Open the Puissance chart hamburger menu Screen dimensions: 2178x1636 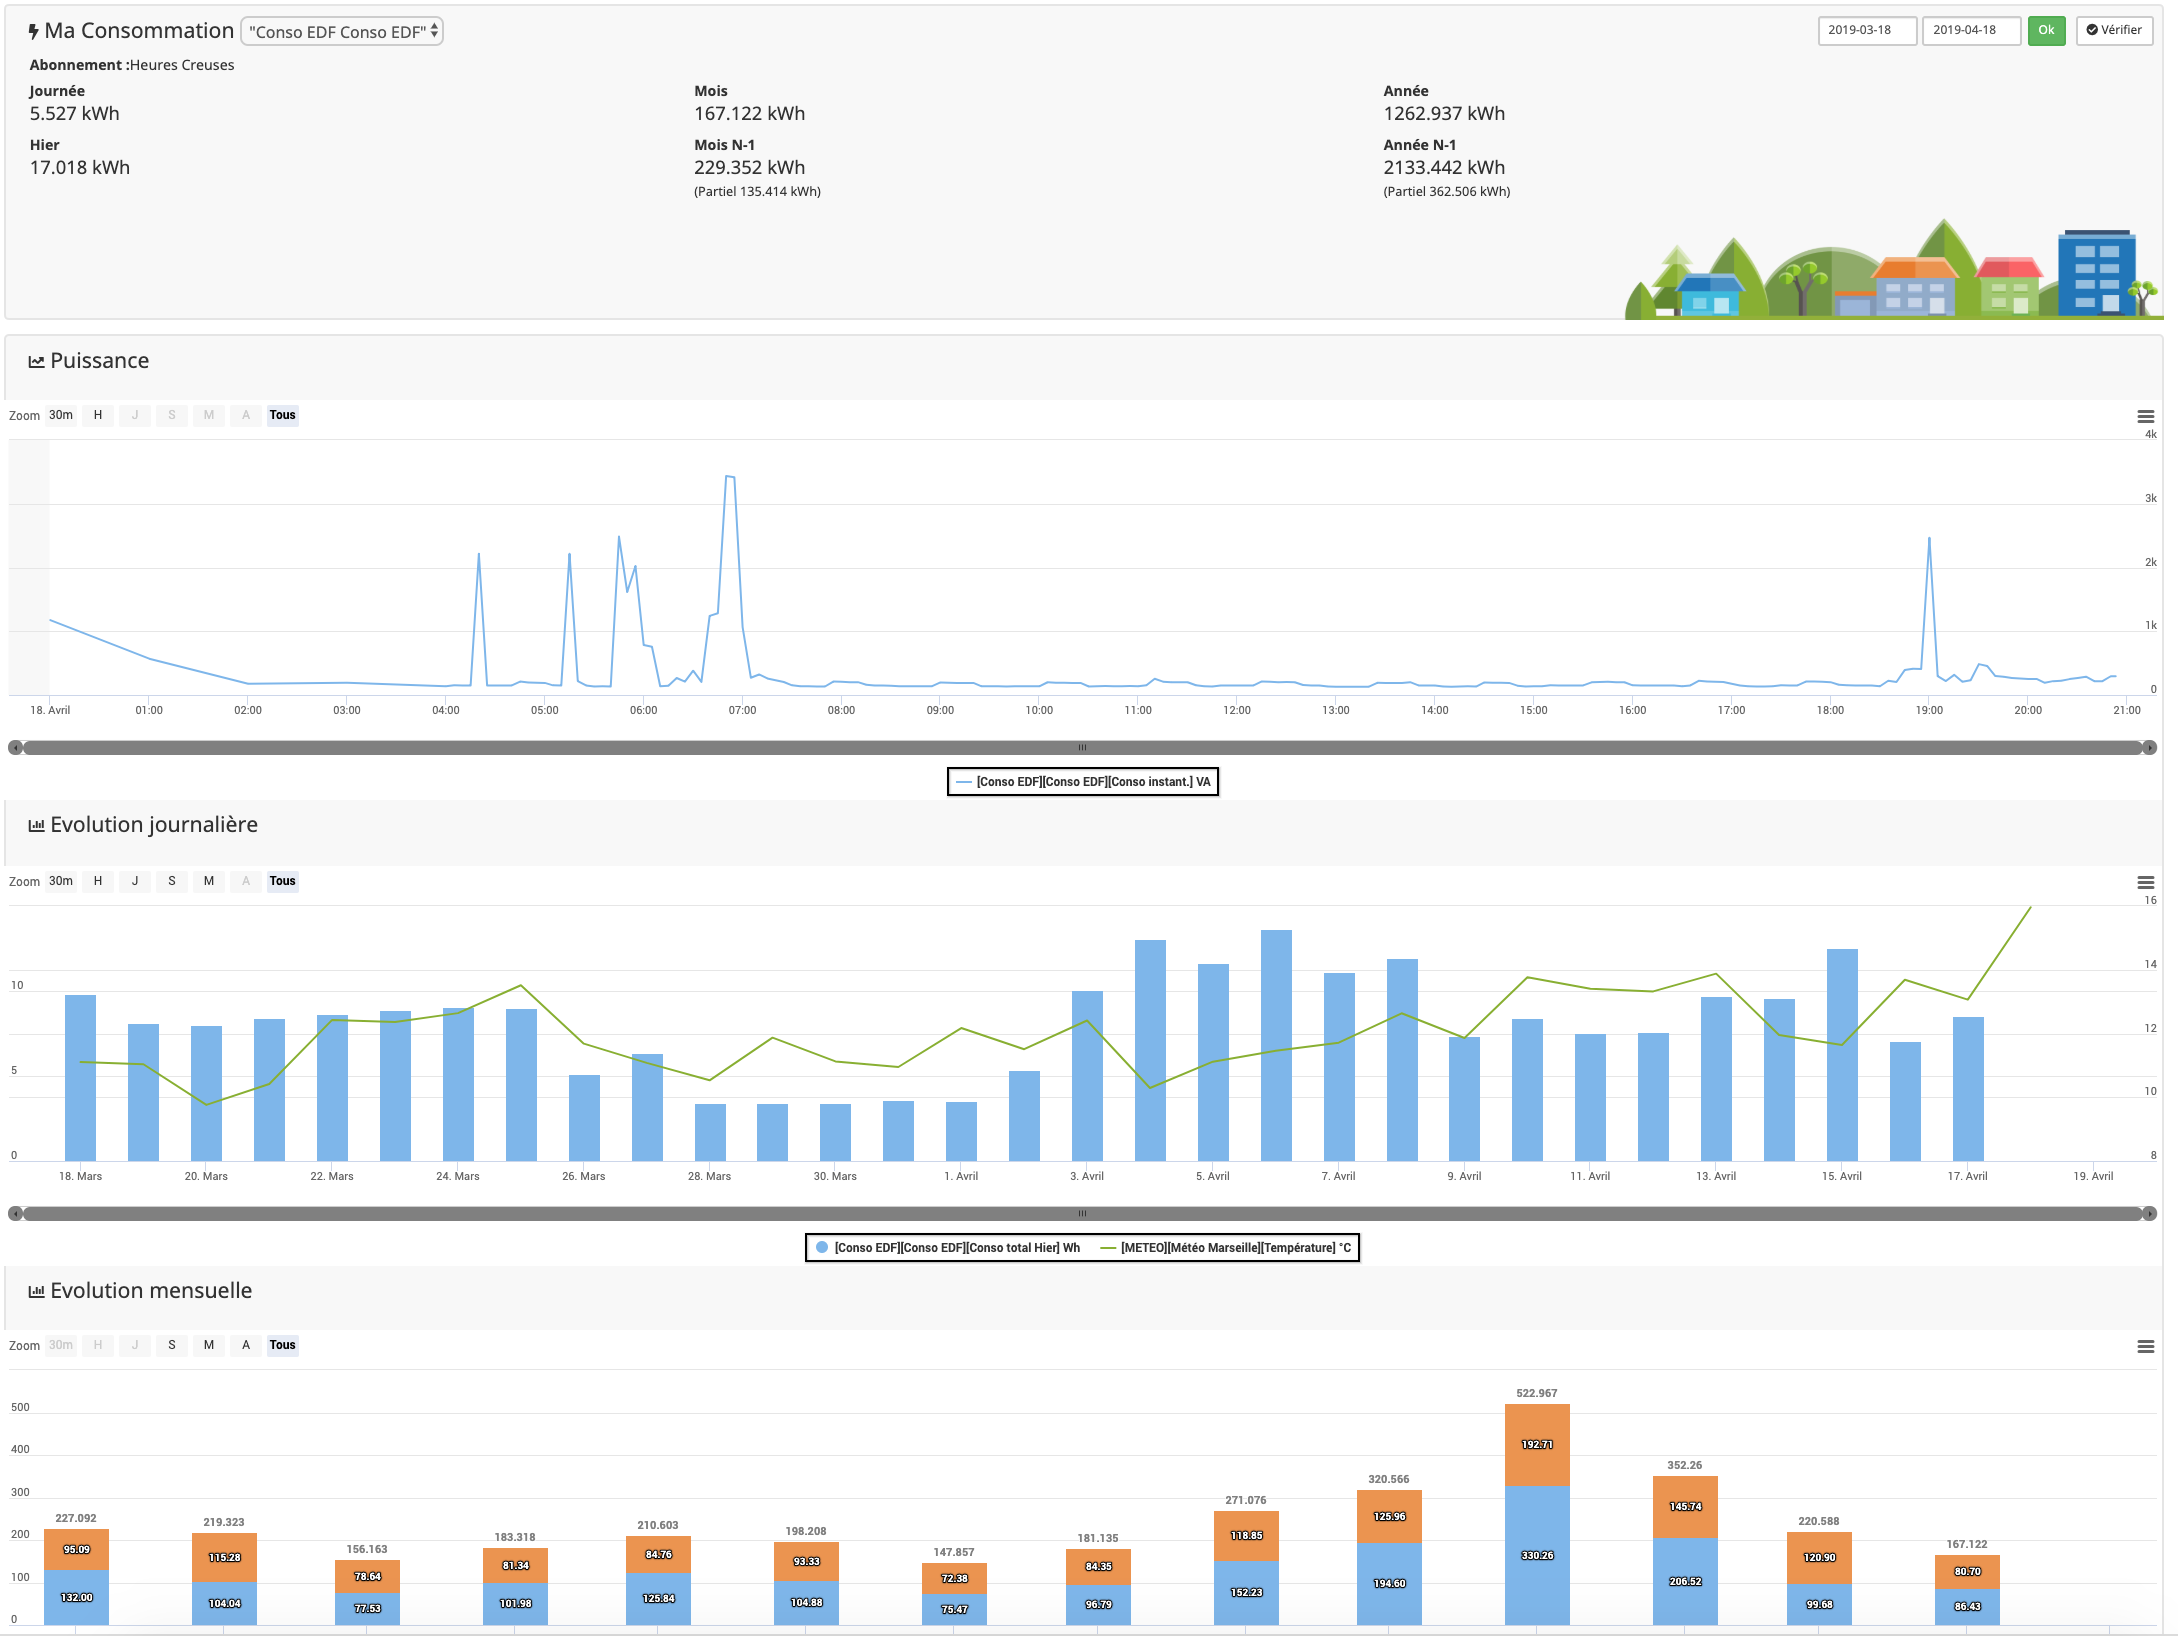tap(2145, 416)
